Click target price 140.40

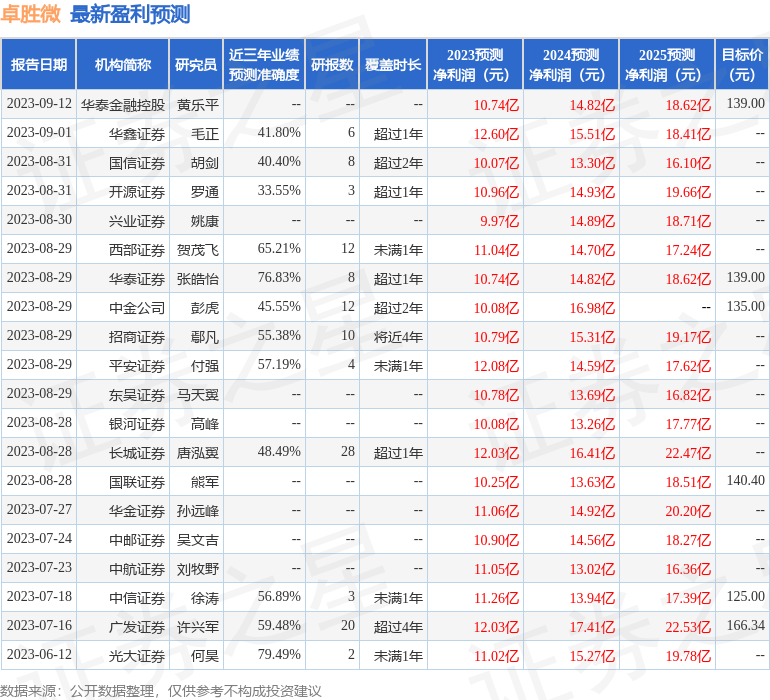tap(745, 480)
